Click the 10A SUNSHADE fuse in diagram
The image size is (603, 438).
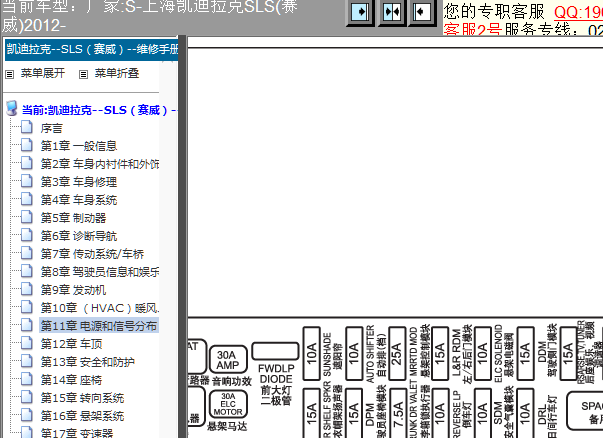(311, 353)
